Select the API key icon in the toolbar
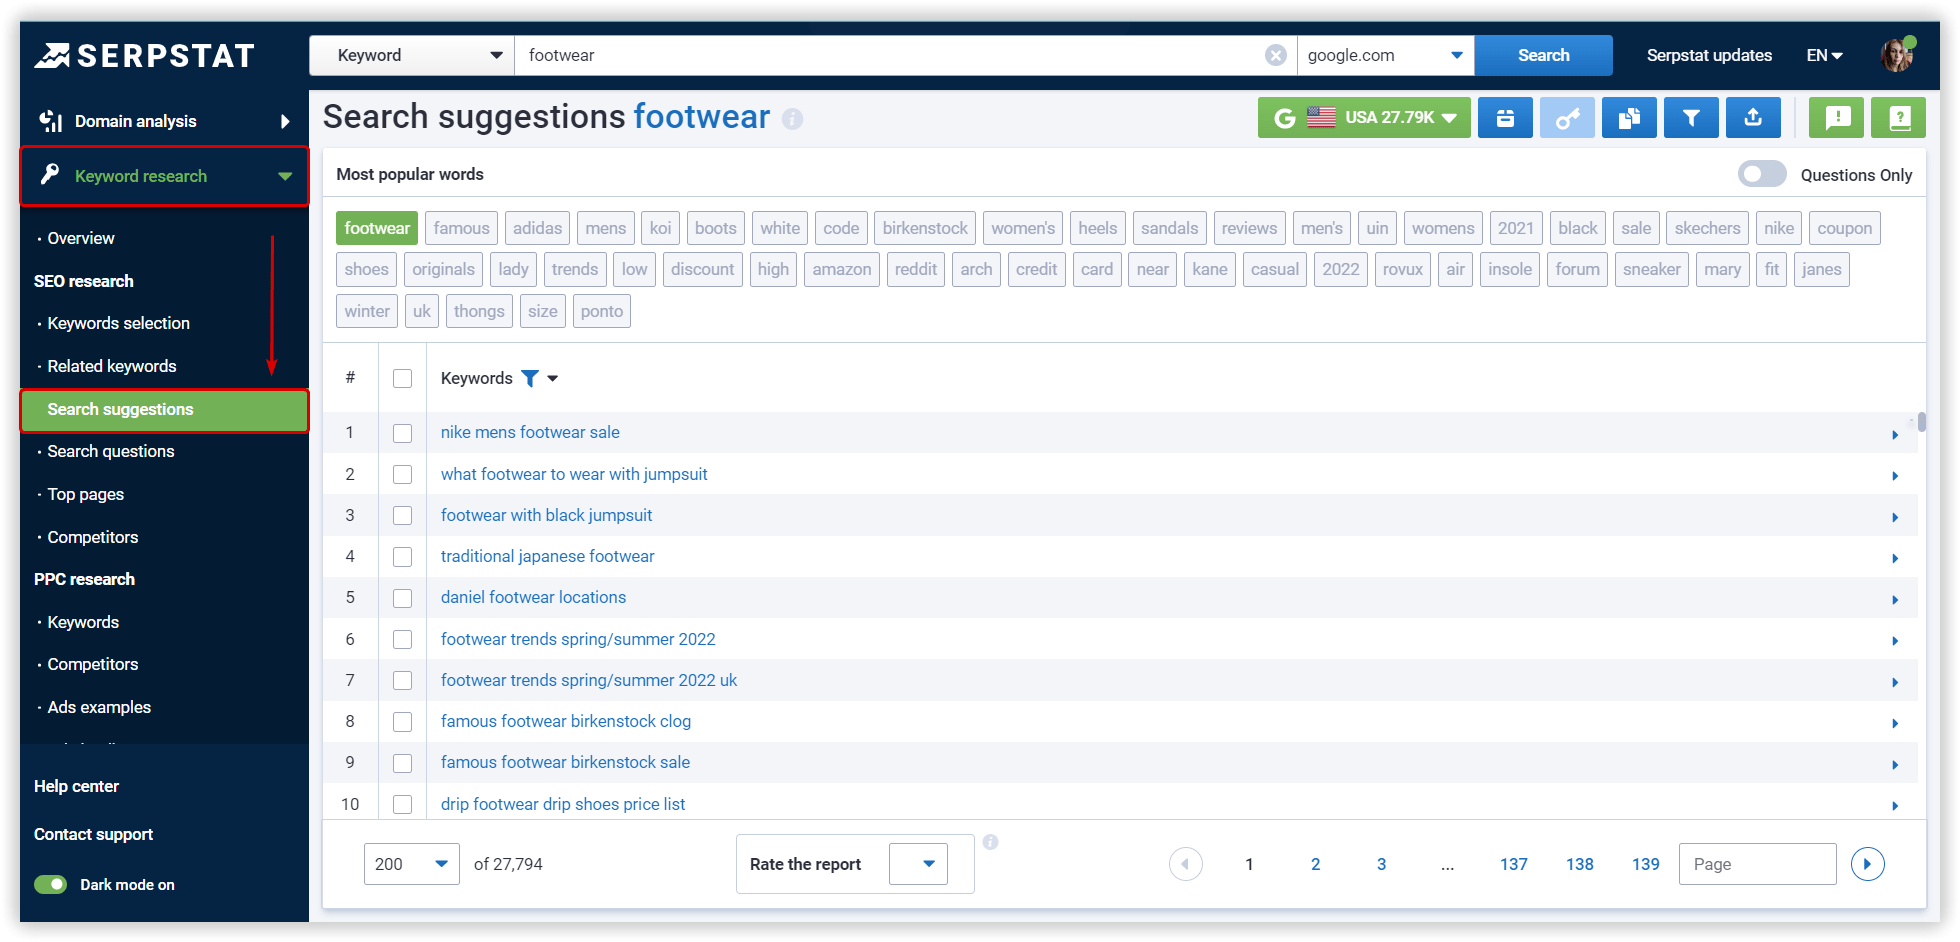1960x942 pixels. 1567,117
